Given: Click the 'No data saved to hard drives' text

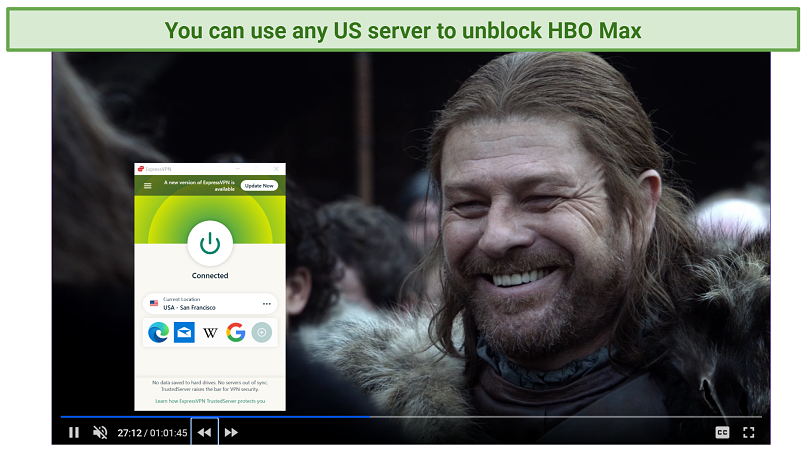Looking at the screenshot, I should (210, 386).
